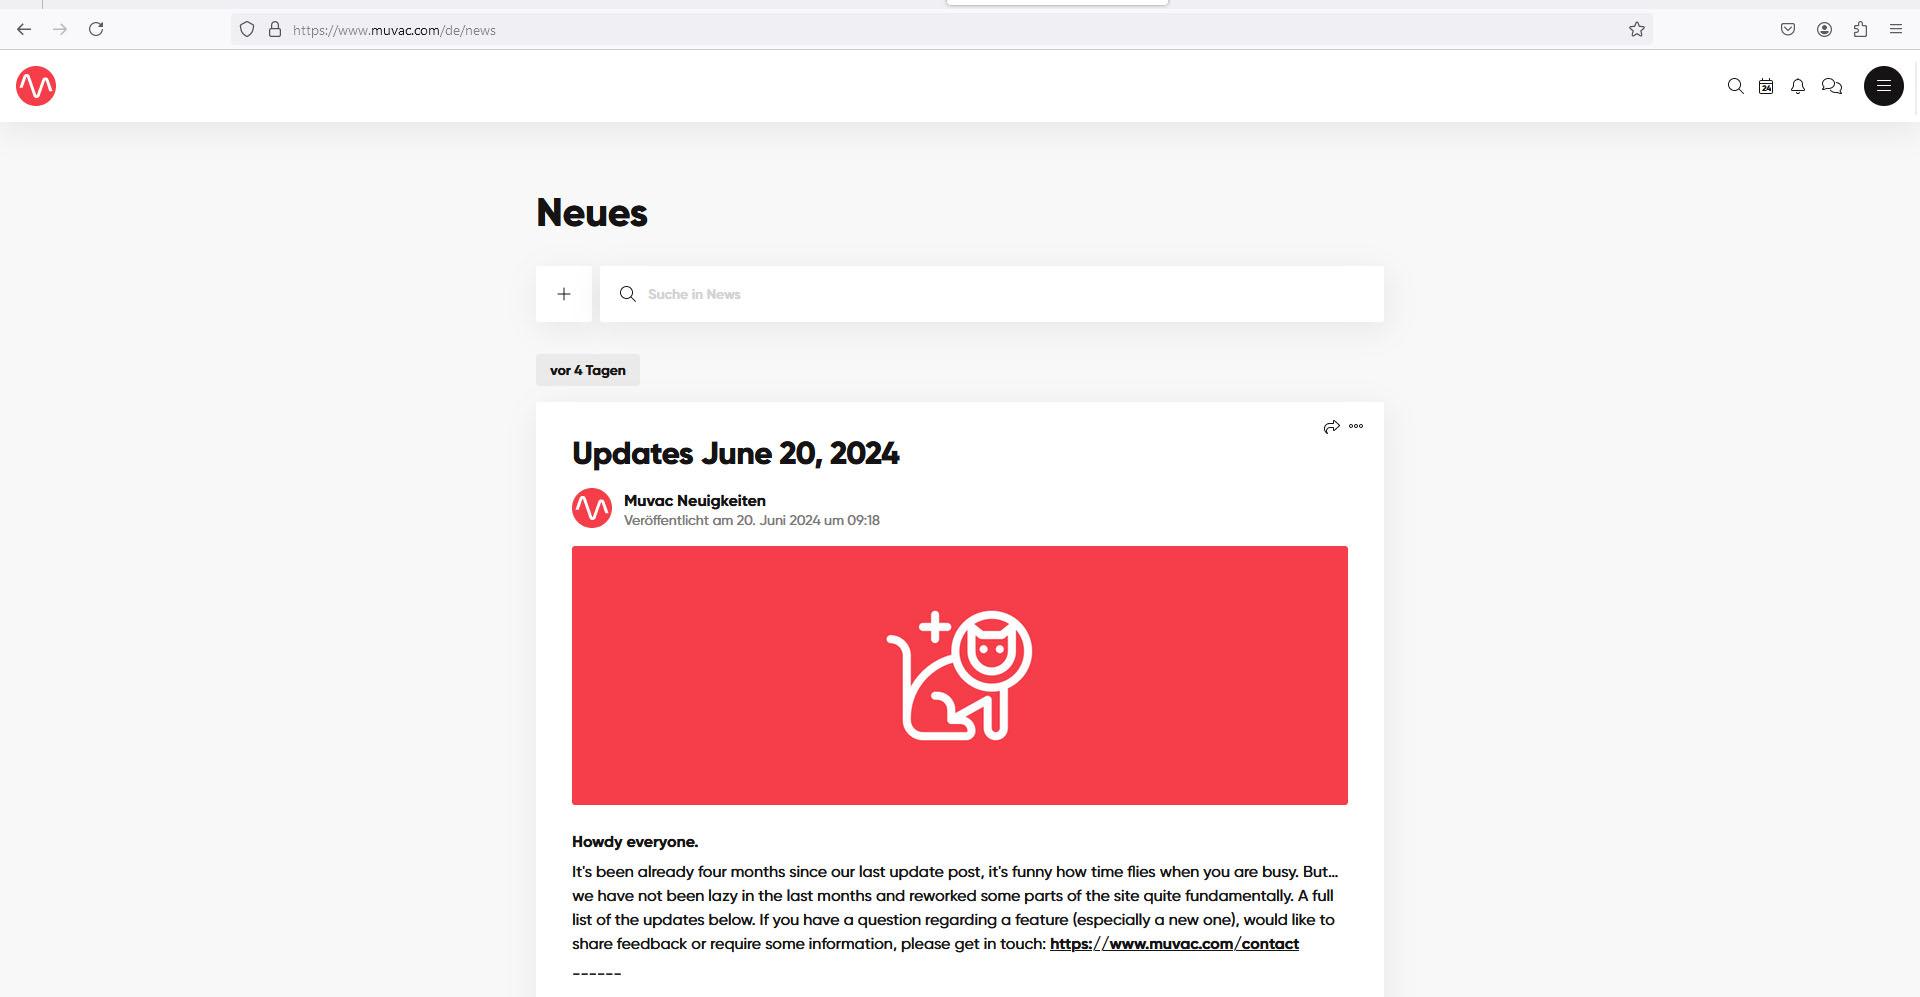Viewport: 1920px width, 997px height.
Task: Open the calendar icon in header
Action: tap(1766, 86)
